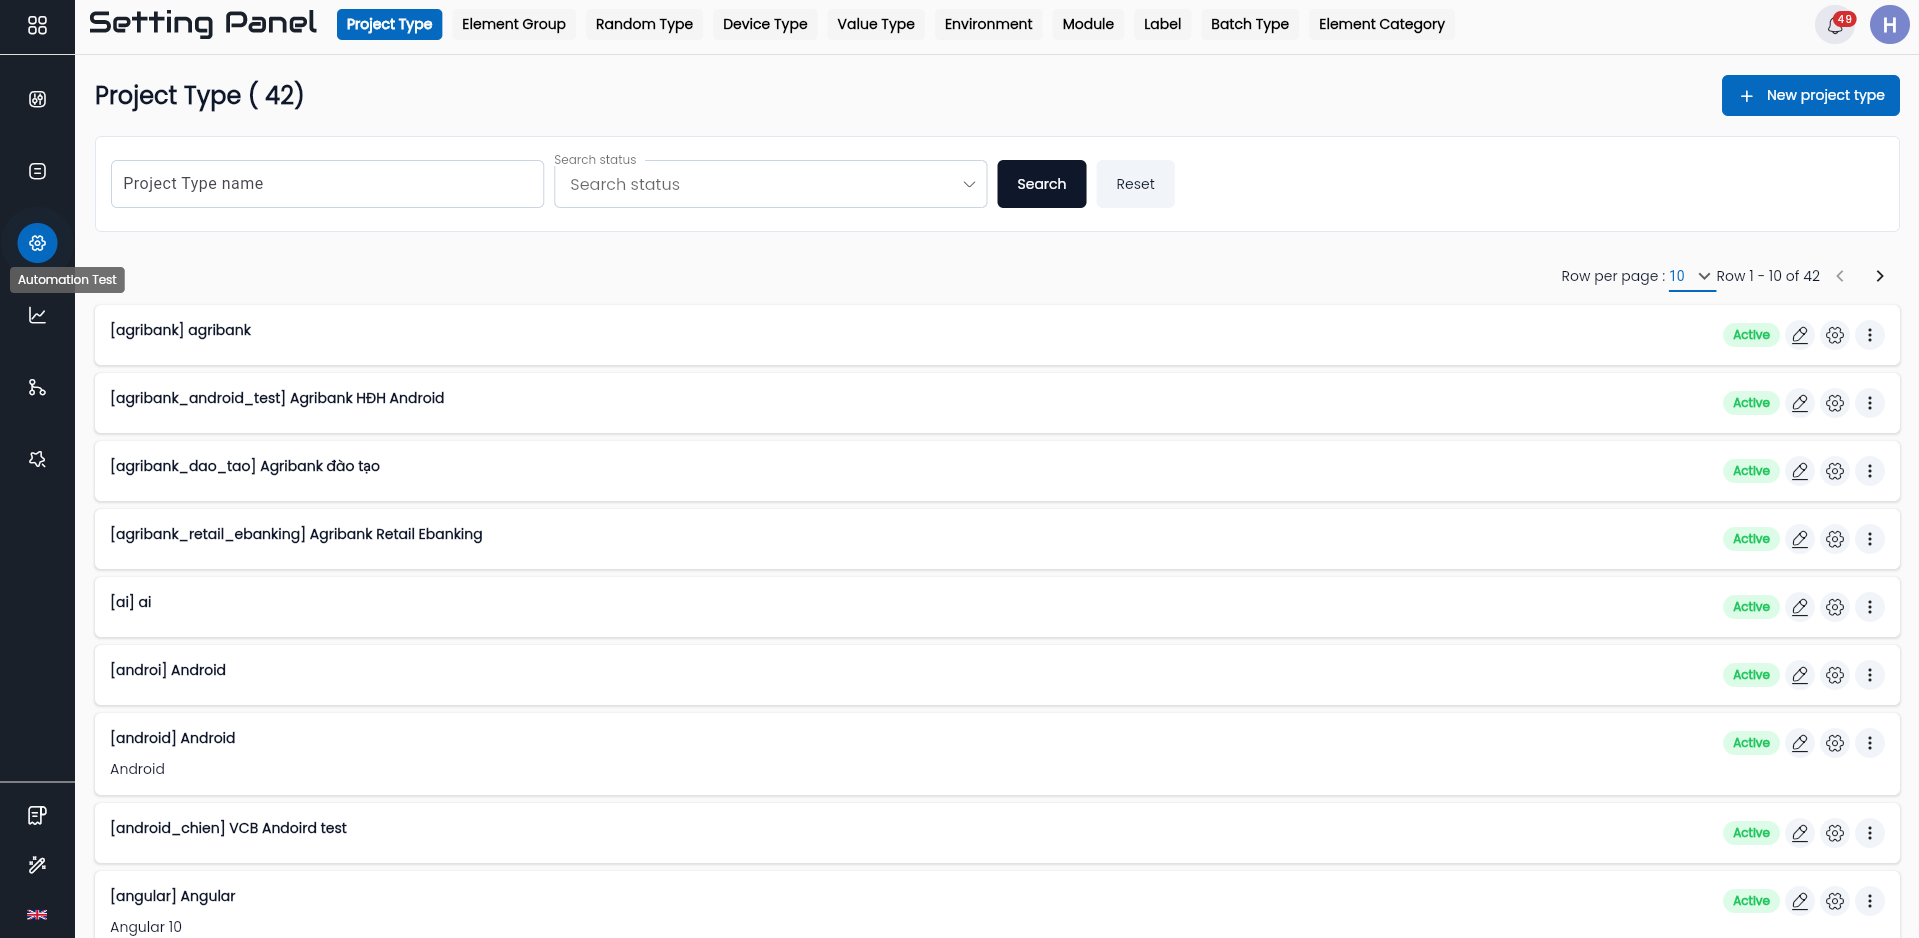The image size is (1919, 938).
Task: Open the Environment tab
Action: point(988,24)
